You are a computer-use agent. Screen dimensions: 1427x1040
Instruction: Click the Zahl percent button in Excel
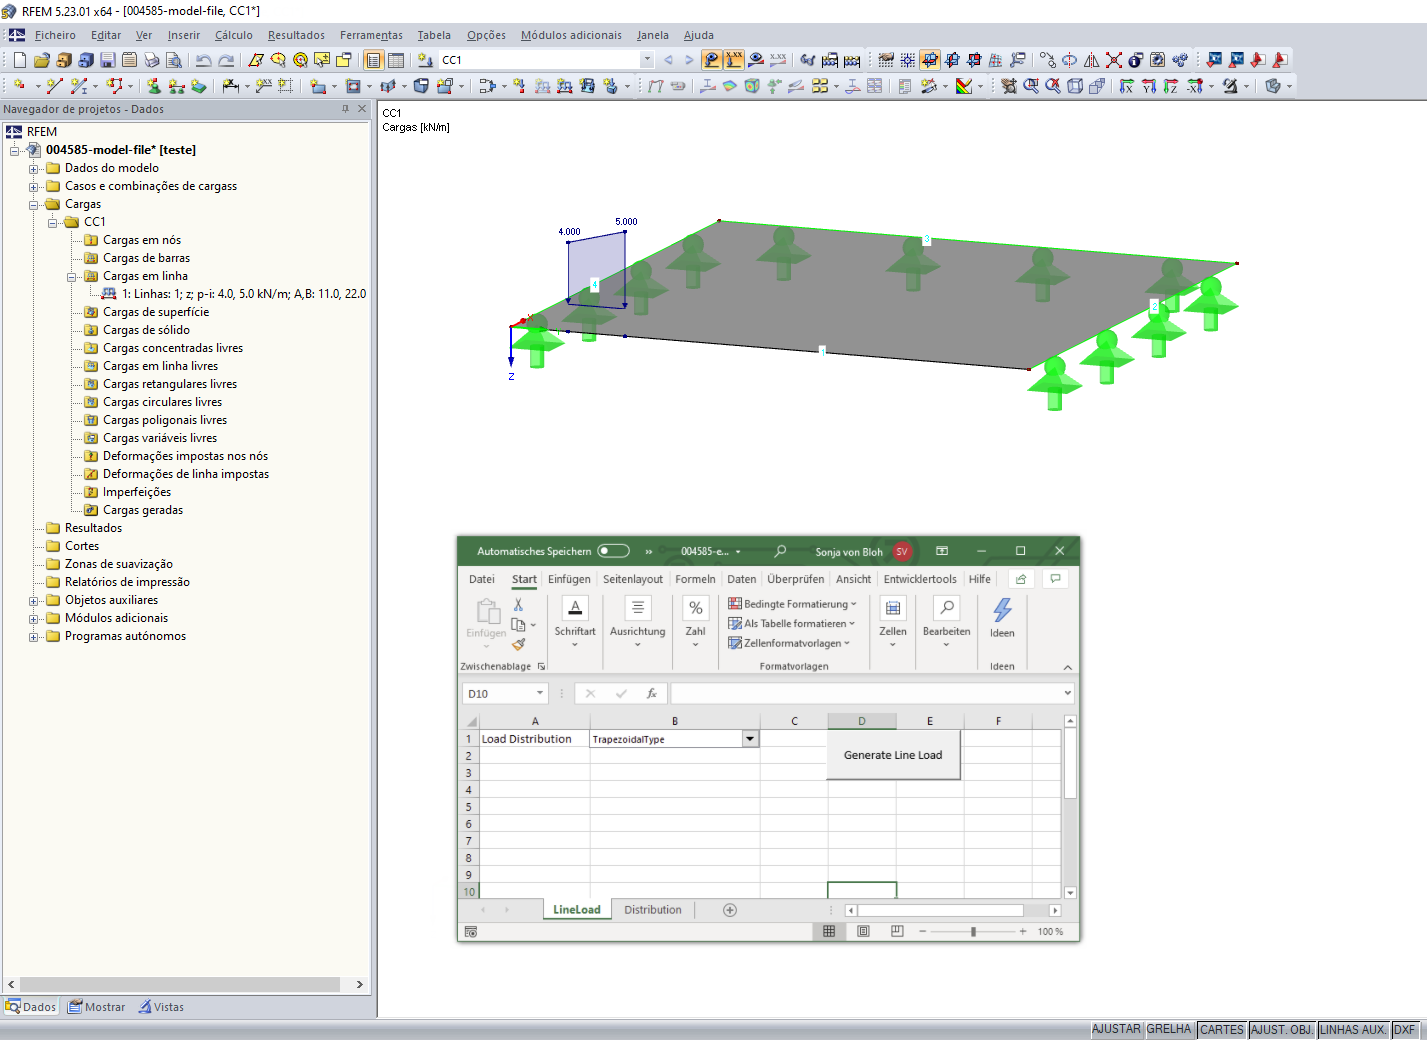(x=696, y=621)
